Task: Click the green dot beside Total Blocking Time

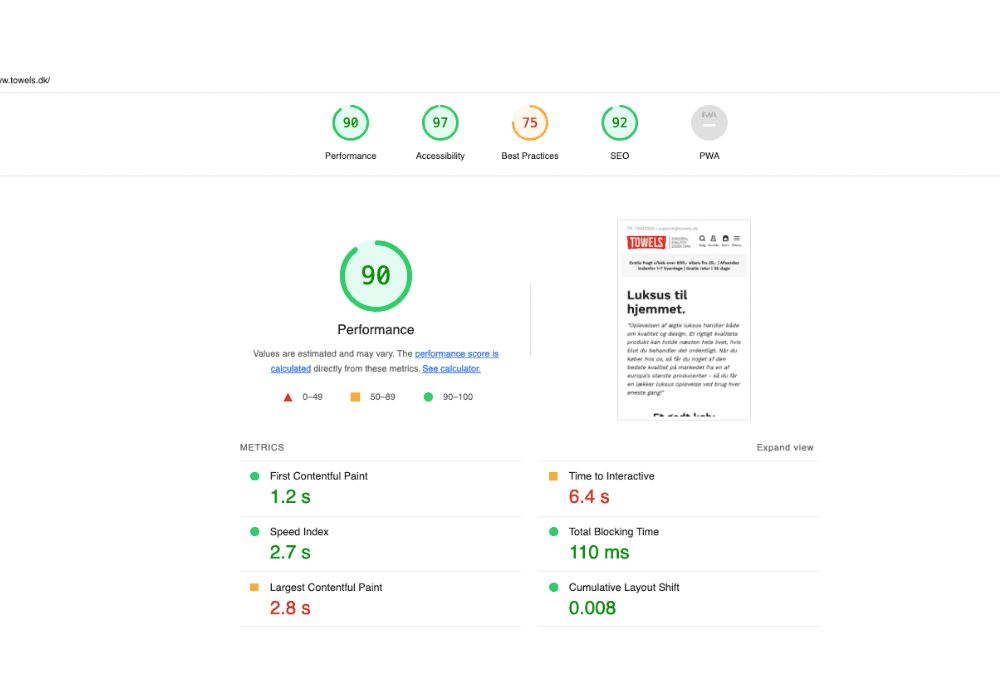Action: tap(554, 531)
